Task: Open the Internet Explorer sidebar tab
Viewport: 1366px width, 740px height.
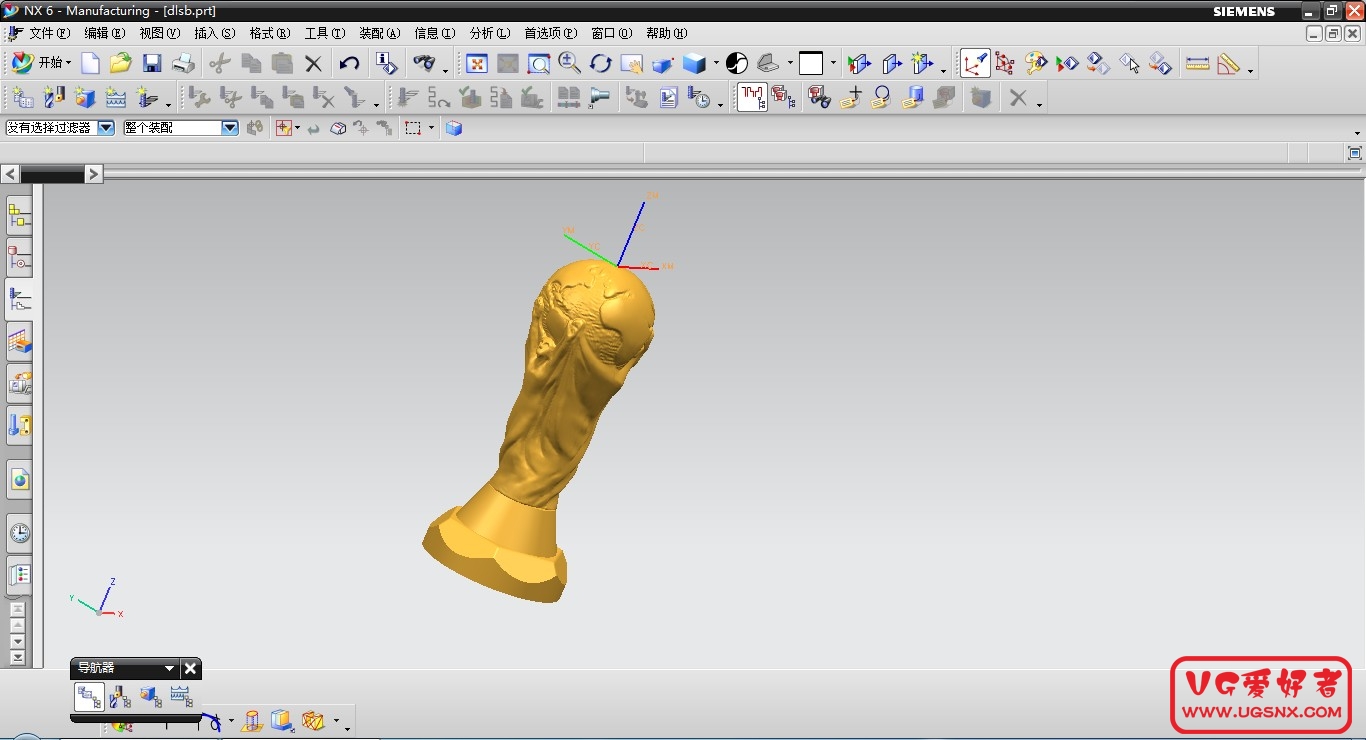Action: pyautogui.click(x=19, y=480)
